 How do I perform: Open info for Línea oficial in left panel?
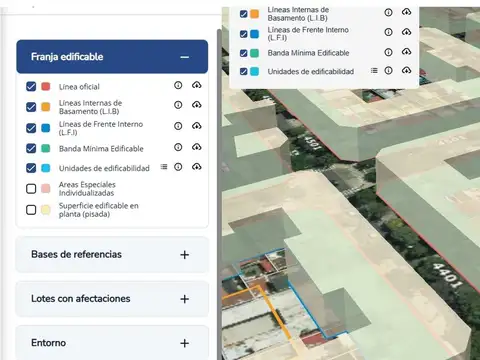178,85
